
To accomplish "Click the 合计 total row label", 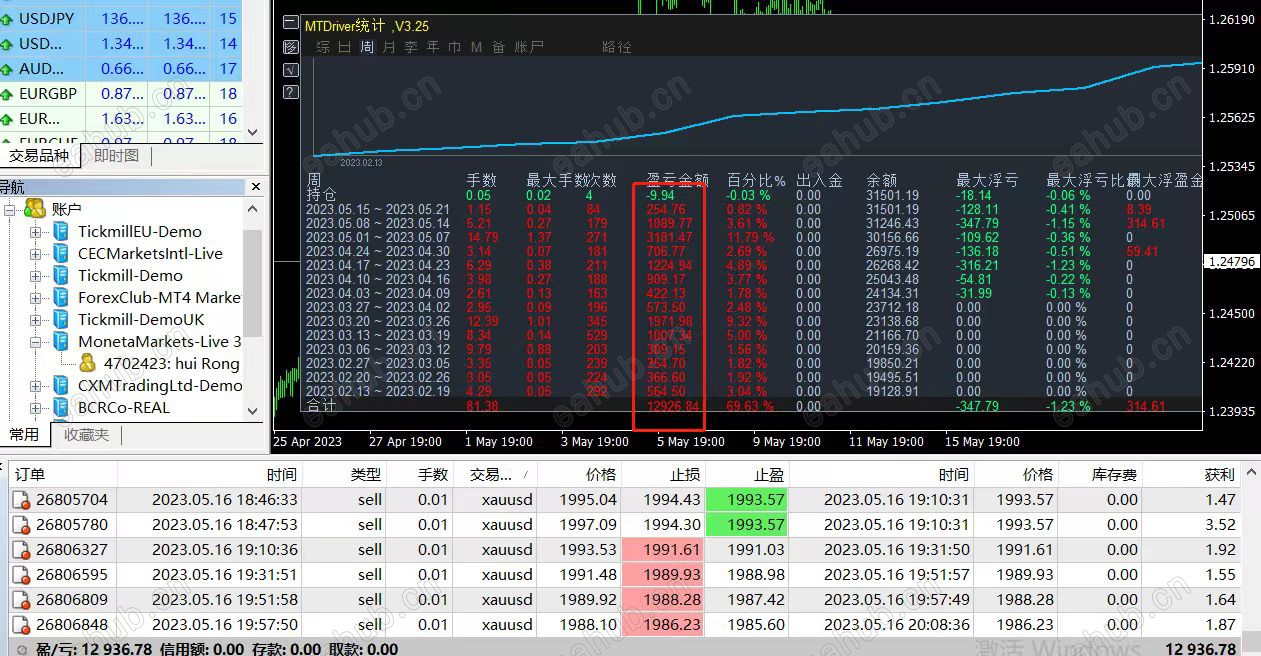I will [321, 406].
